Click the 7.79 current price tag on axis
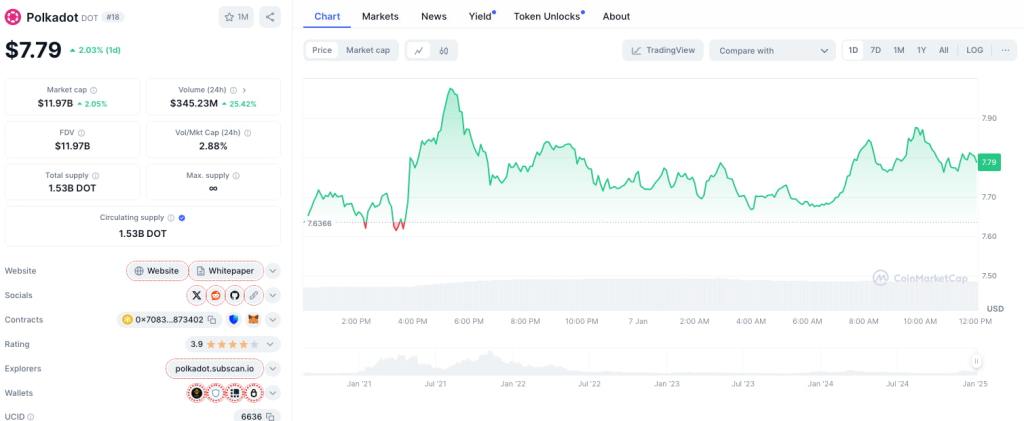1024x421 pixels. (989, 162)
